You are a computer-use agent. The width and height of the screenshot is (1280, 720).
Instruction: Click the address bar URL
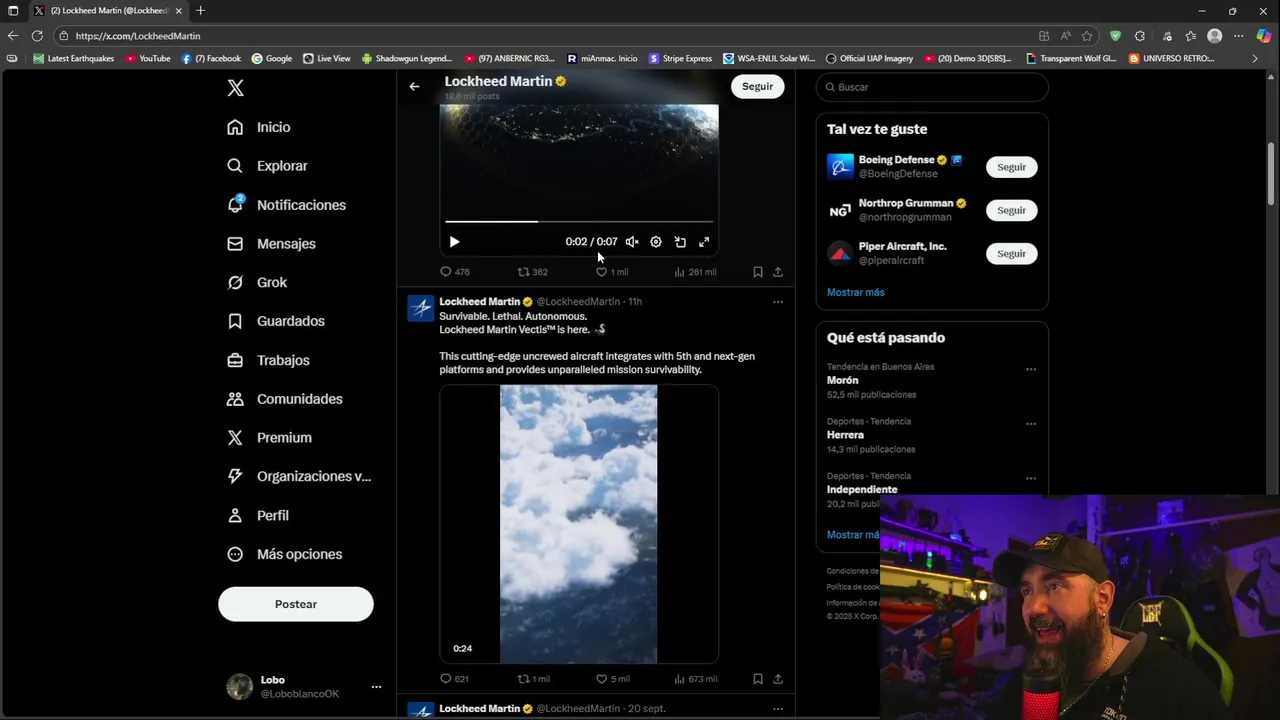click(x=138, y=36)
